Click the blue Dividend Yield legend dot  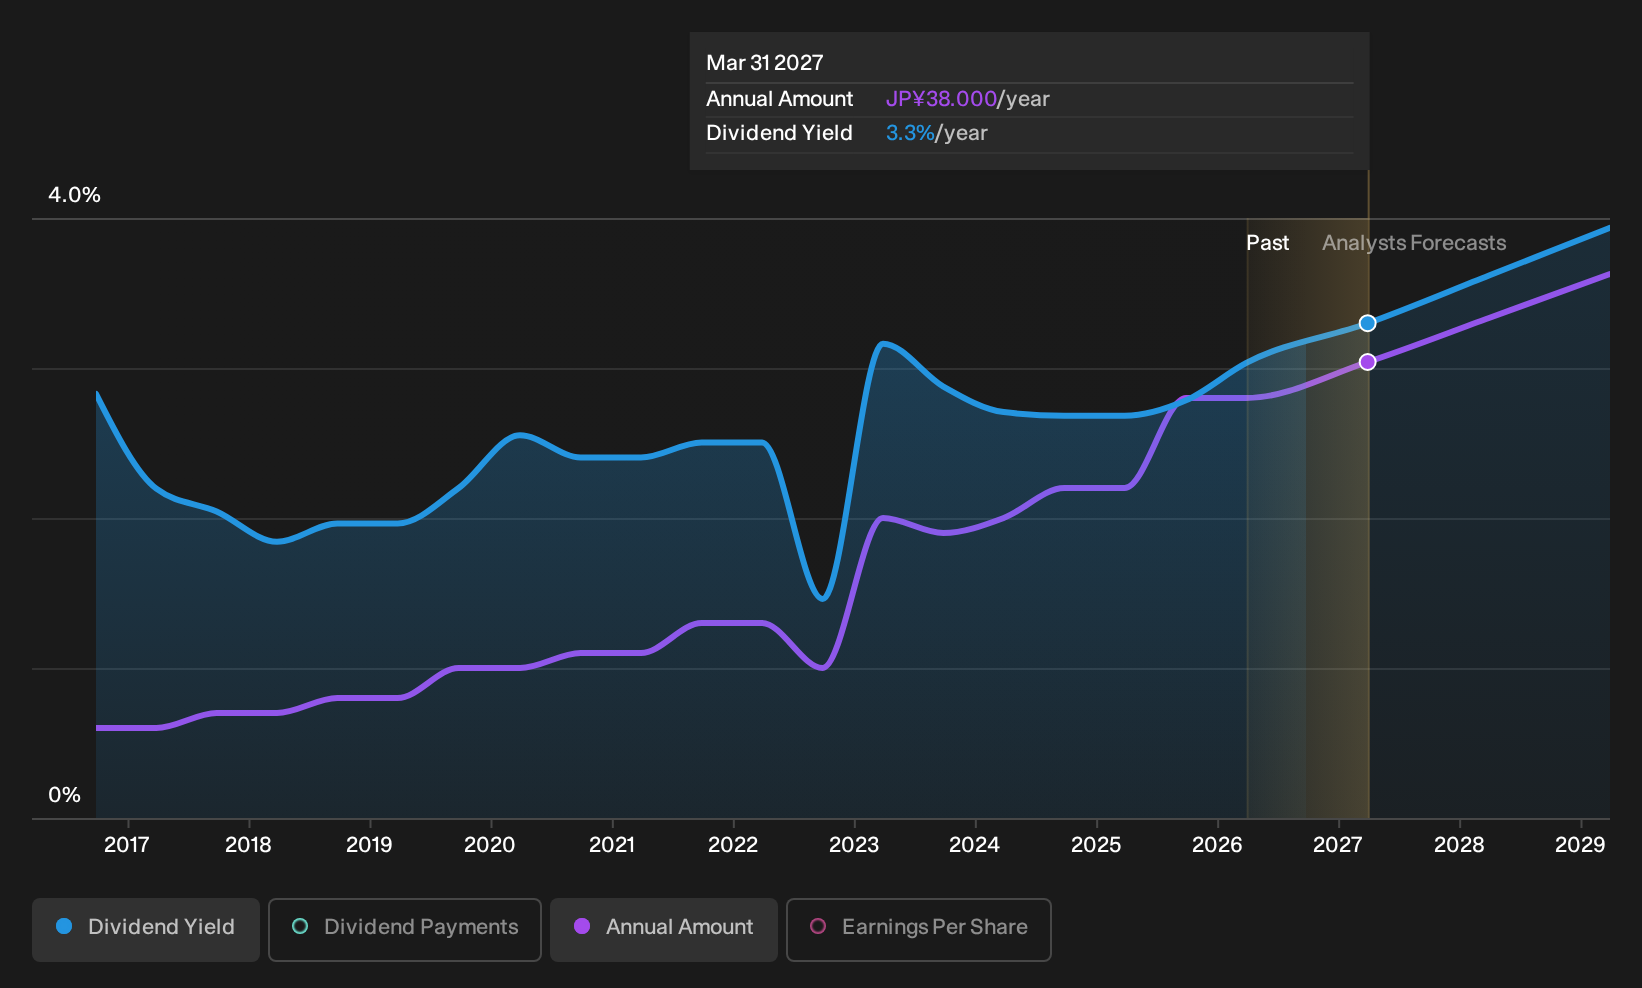click(x=64, y=926)
